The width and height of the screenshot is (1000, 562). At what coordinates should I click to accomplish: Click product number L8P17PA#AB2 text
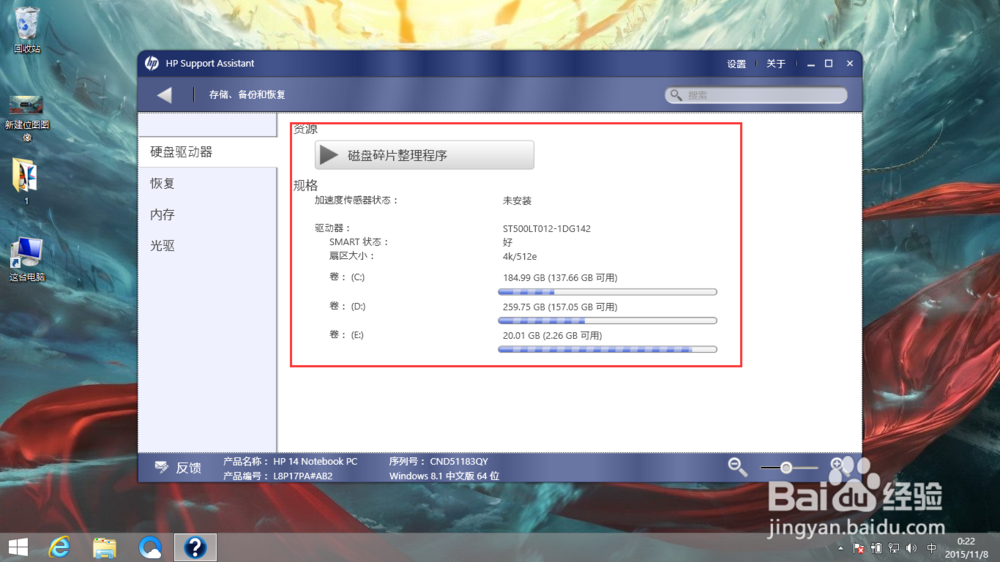click(x=303, y=476)
